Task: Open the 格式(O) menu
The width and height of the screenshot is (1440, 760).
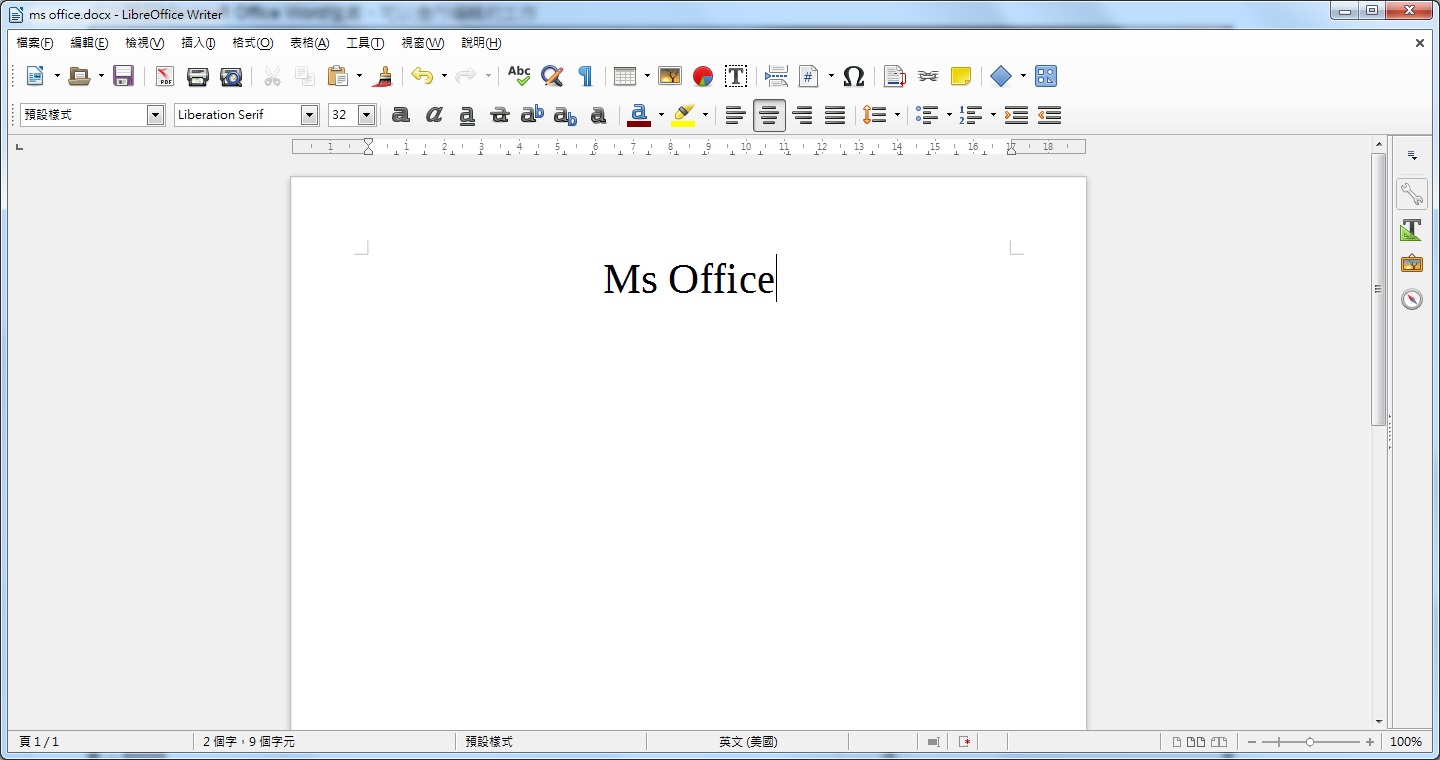Action: 252,43
